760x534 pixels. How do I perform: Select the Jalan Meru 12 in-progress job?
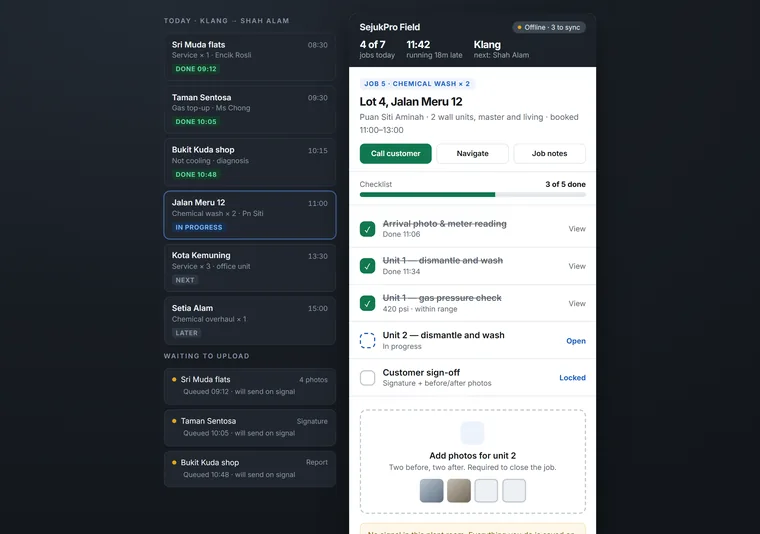(250, 215)
